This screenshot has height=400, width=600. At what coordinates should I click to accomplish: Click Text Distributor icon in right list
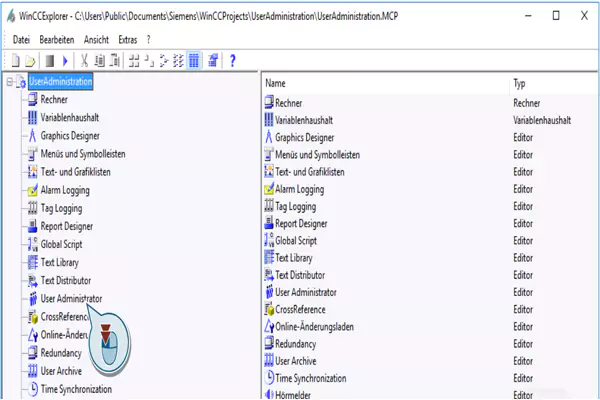click(x=269, y=274)
